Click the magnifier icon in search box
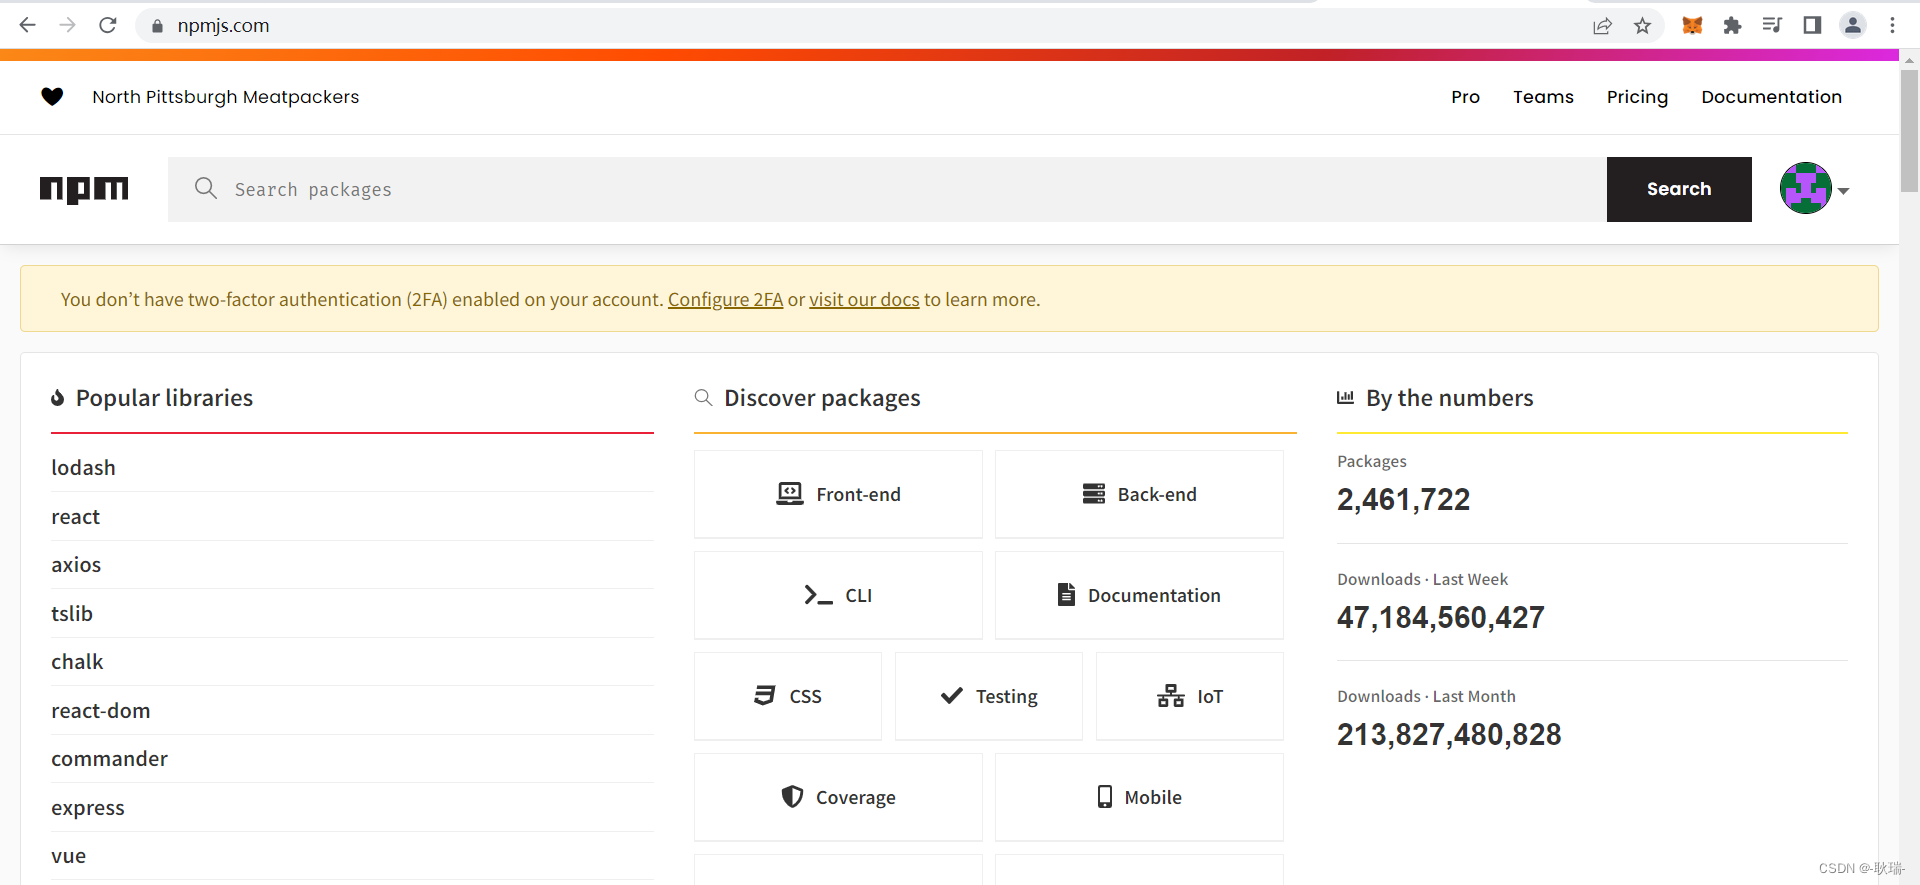1920x885 pixels. (x=206, y=188)
